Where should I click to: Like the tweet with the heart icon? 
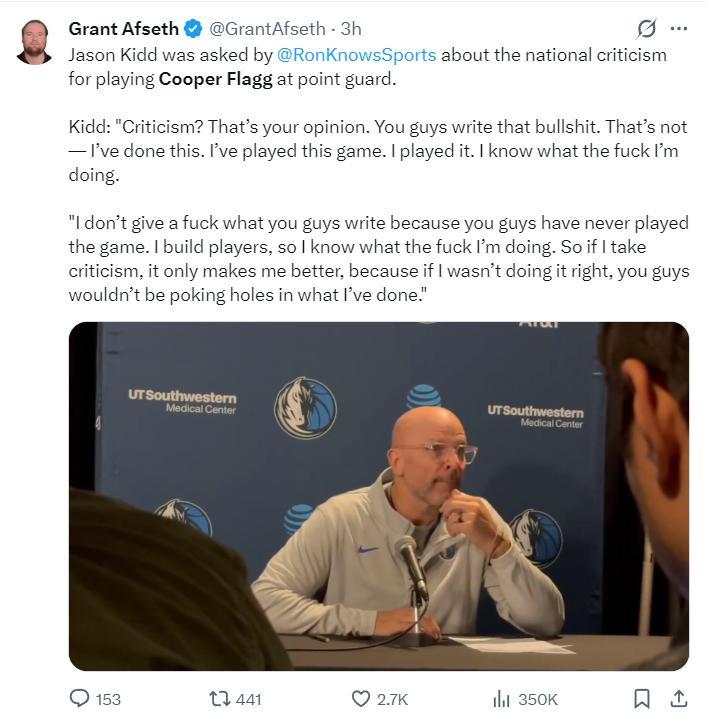click(x=361, y=699)
